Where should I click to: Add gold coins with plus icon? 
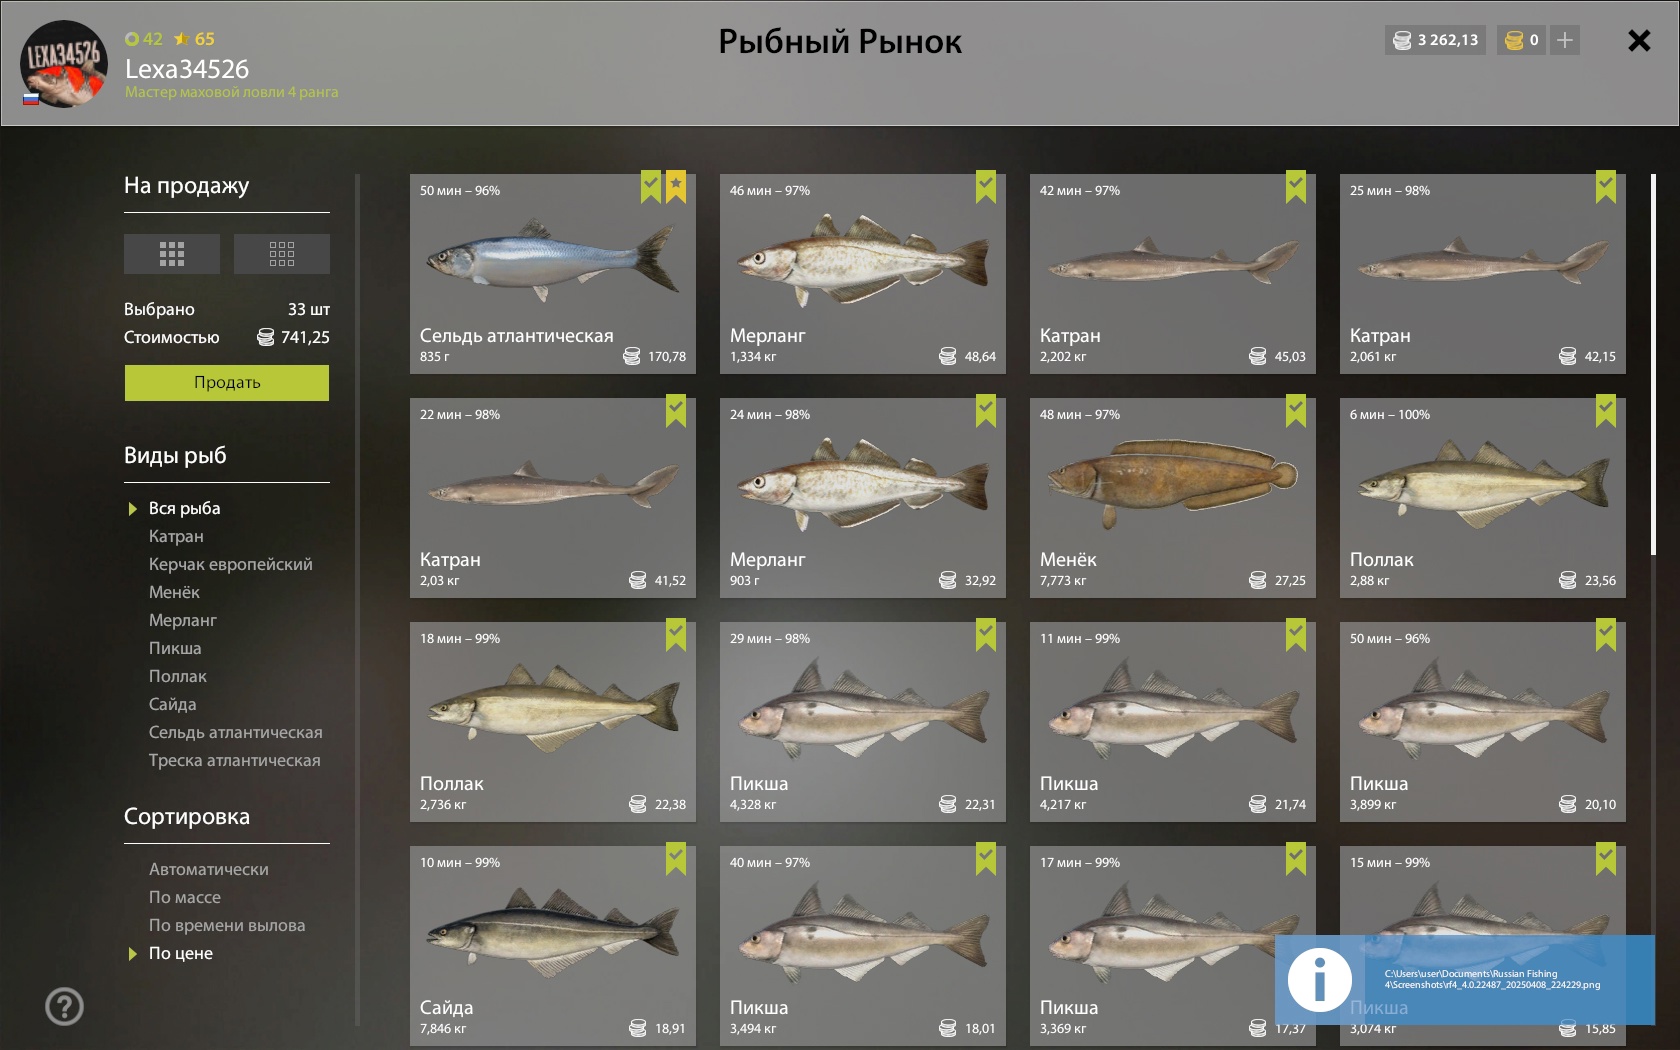(x=1565, y=40)
